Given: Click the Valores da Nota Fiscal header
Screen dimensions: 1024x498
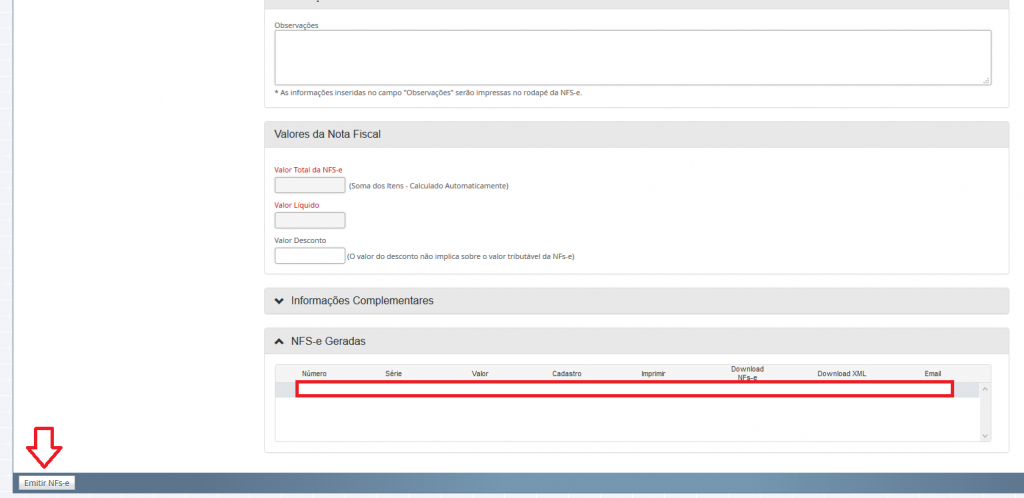Looking at the screenshot, I should 327,134.
